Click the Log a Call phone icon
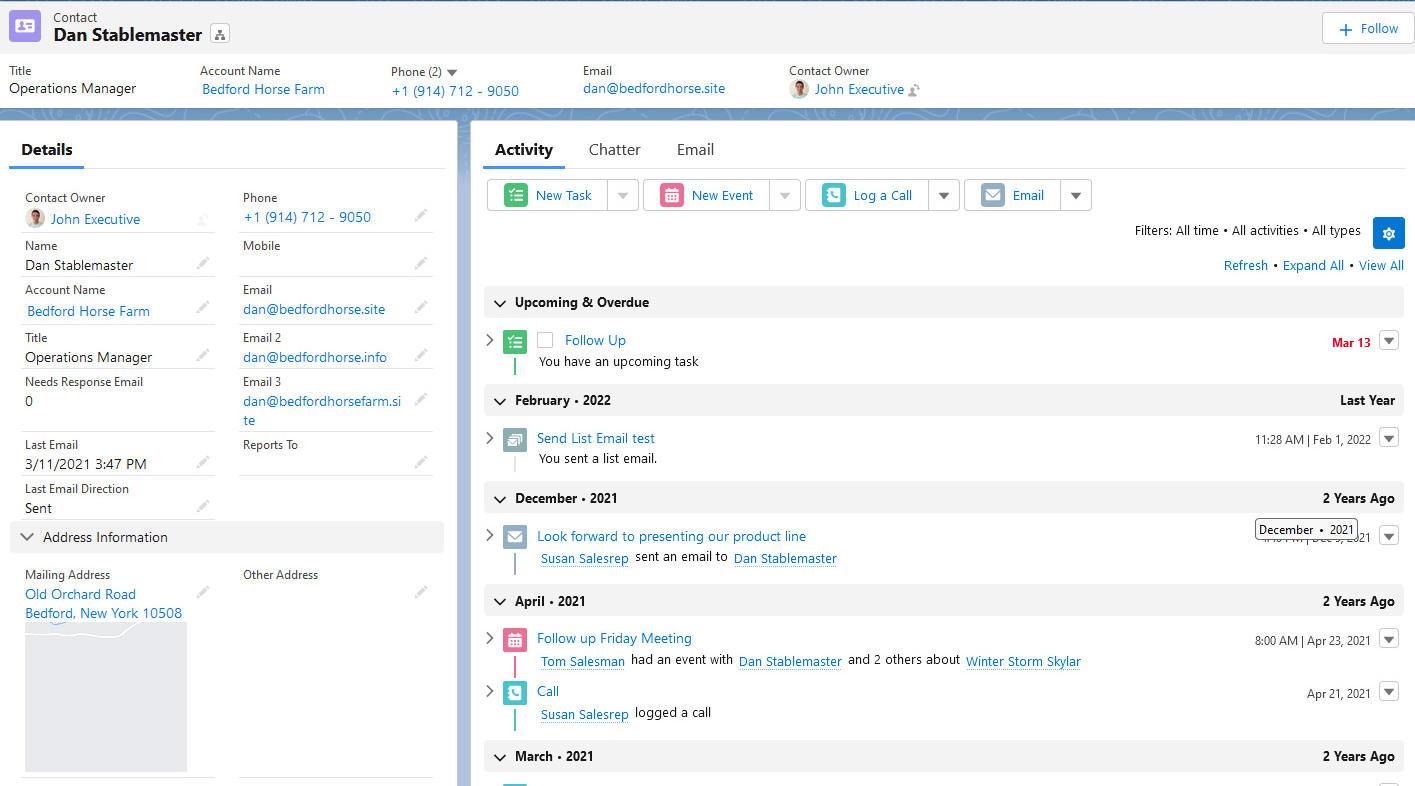1415x786 pixels. pos(833,195)
